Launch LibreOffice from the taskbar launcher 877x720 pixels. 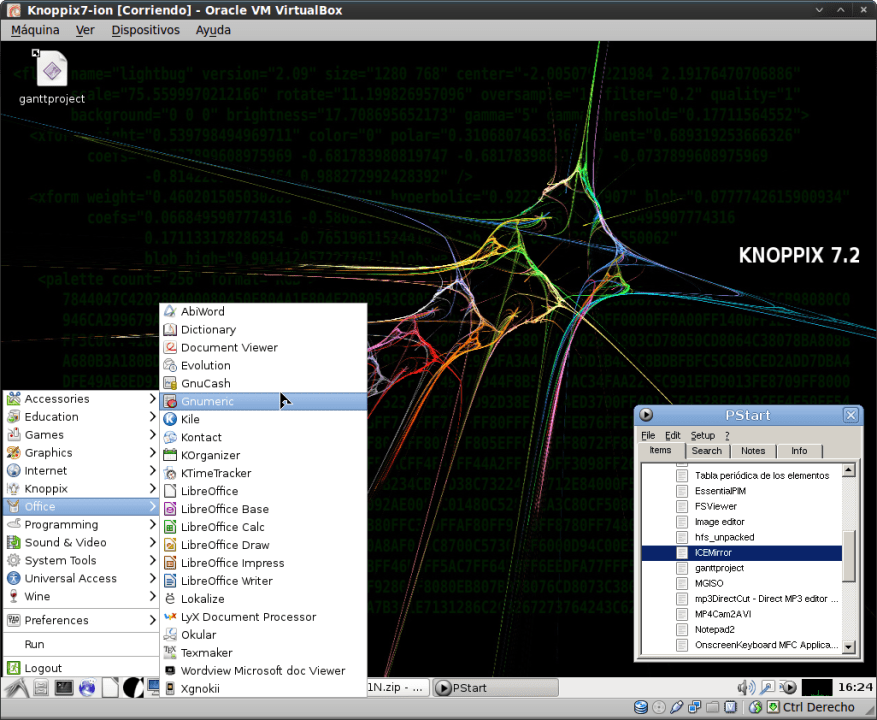click(x=110, y=688)
